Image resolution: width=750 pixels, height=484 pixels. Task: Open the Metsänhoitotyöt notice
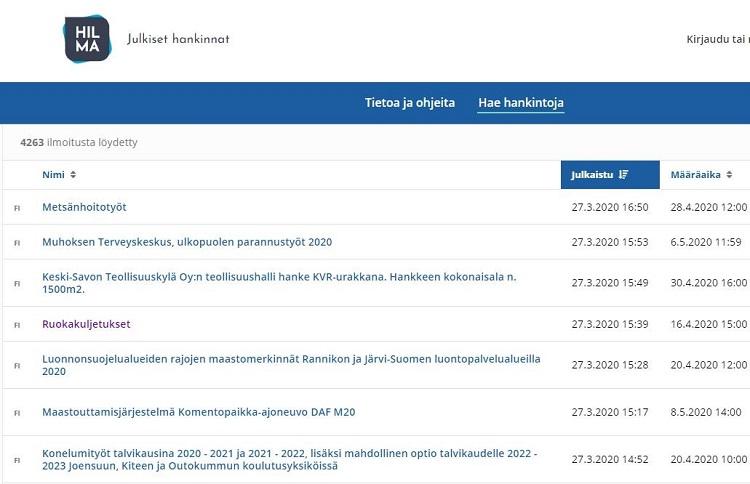point(84,207)
